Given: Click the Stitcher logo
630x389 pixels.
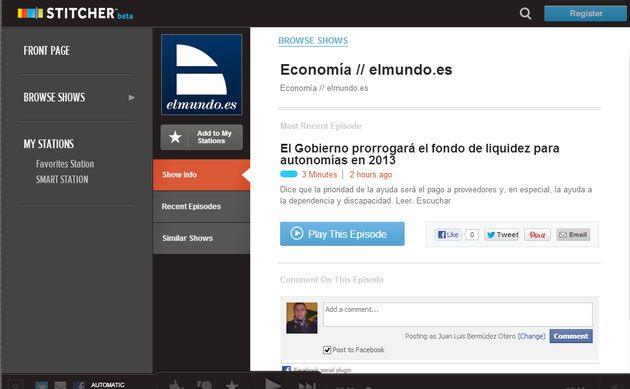Looking at the screenshot, I should pos(76,14).
